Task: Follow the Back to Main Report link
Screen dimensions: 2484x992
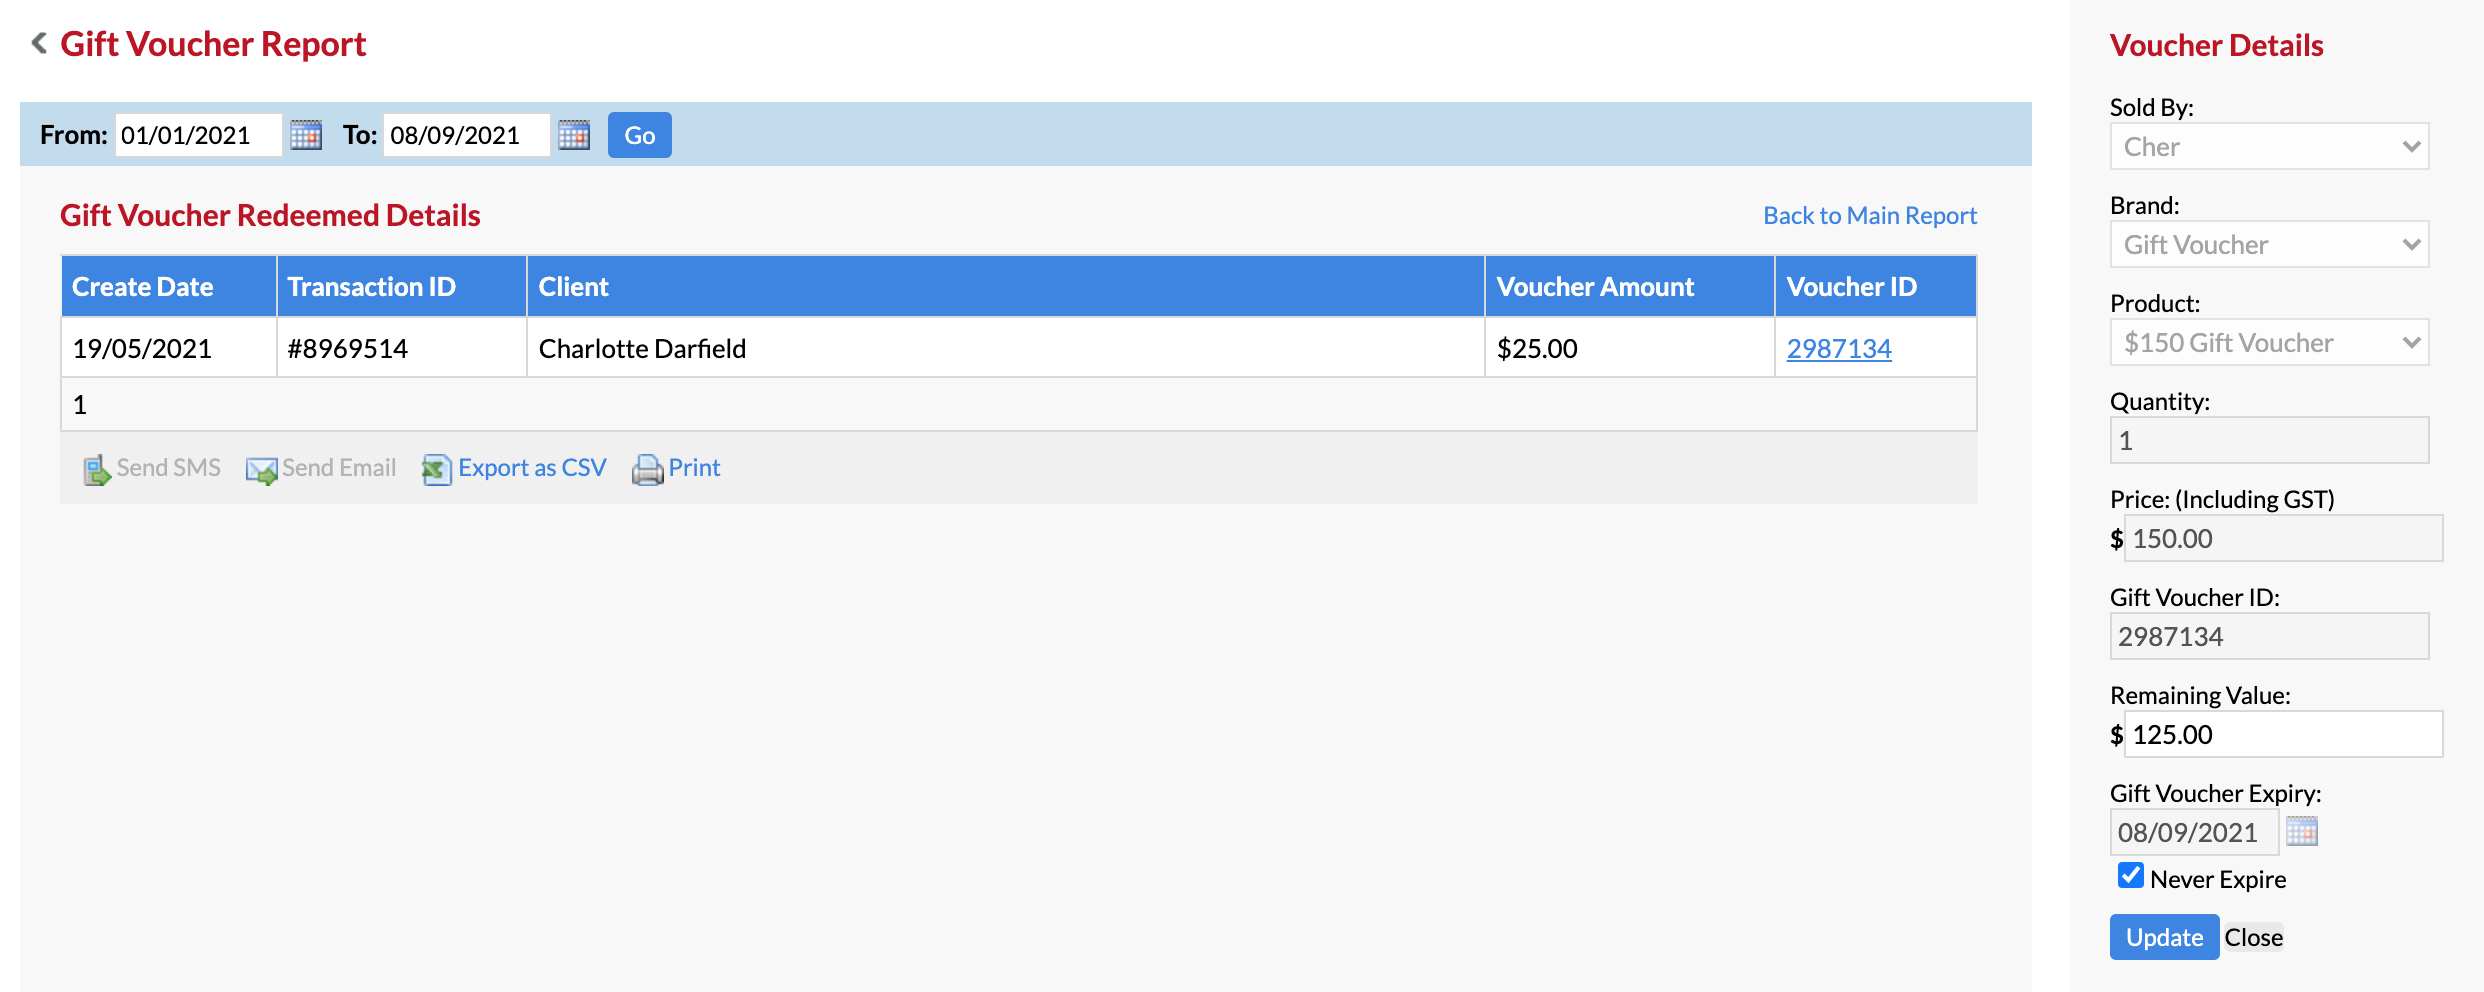Action: coord(1870,215)
